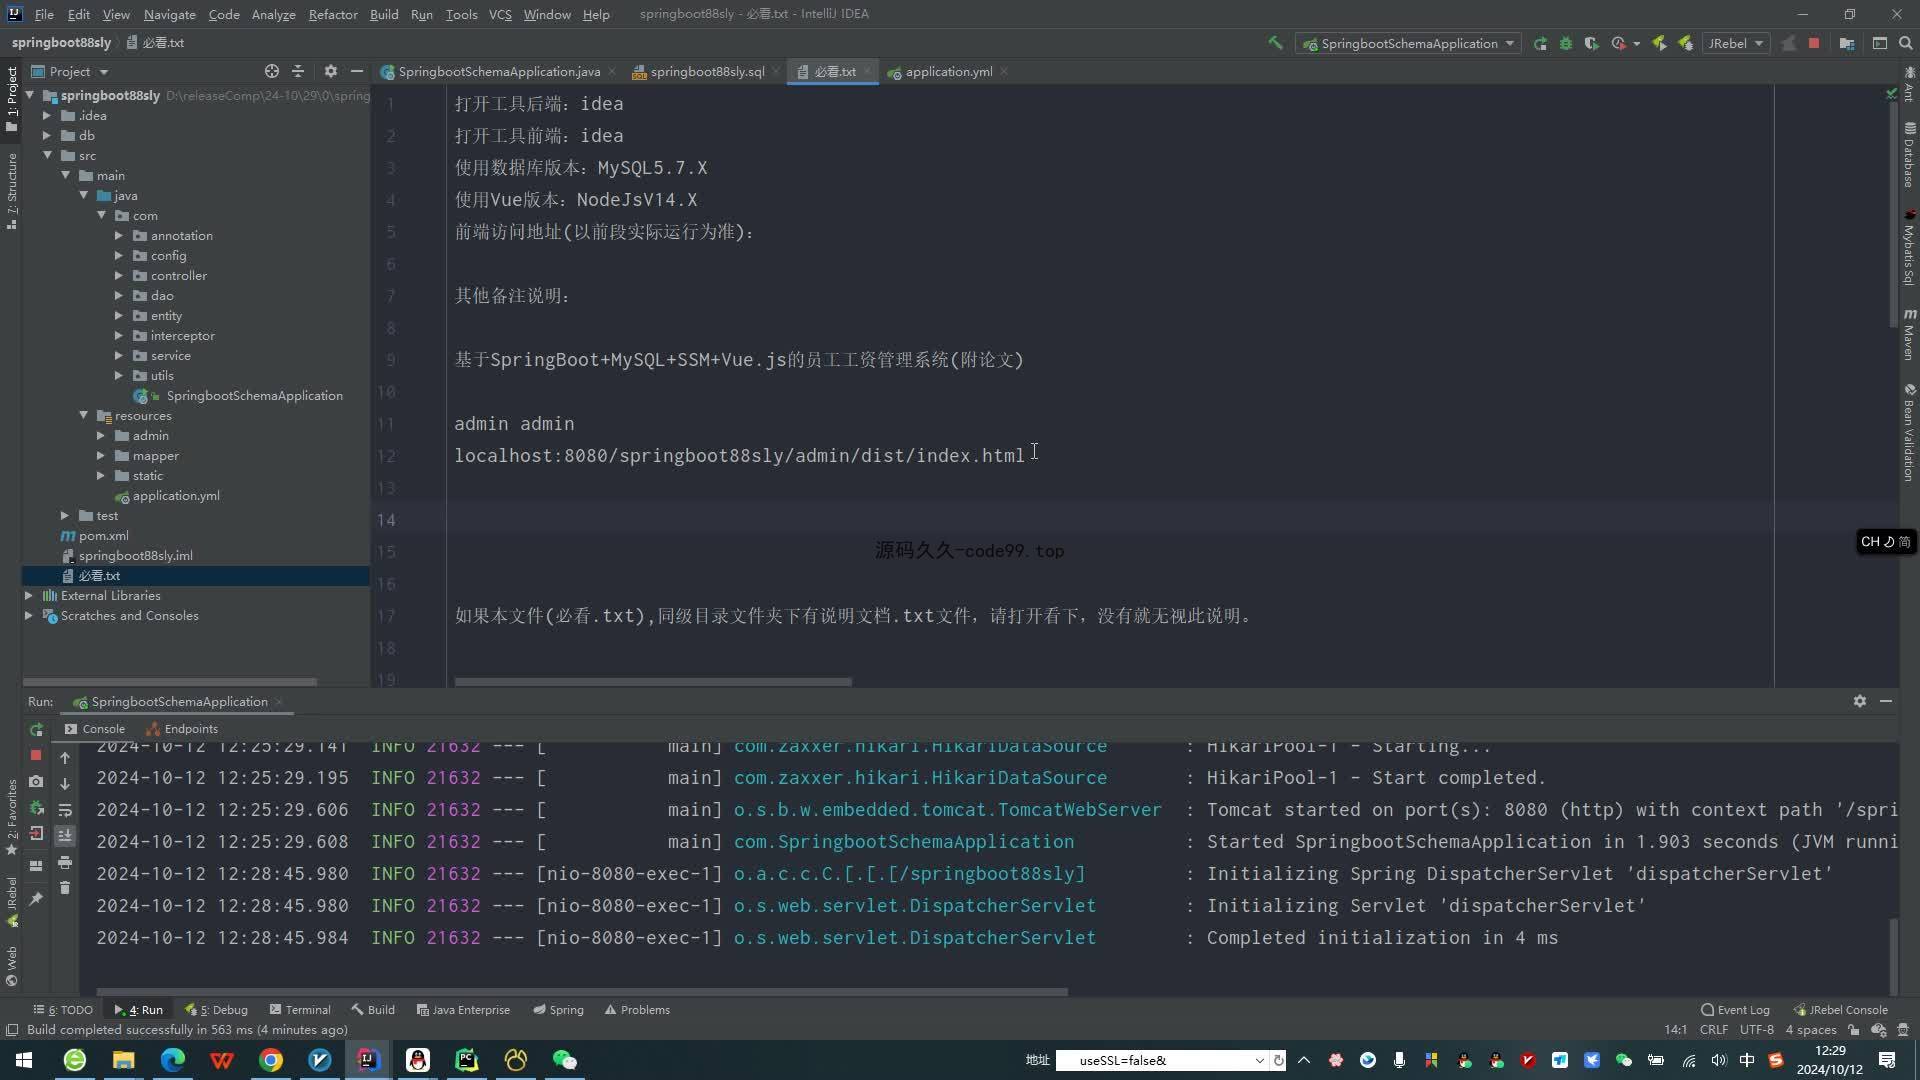Click the editor horizontal scrollbar
The height and width of the screenshot is (1080, 1920).
pos(653,682)
